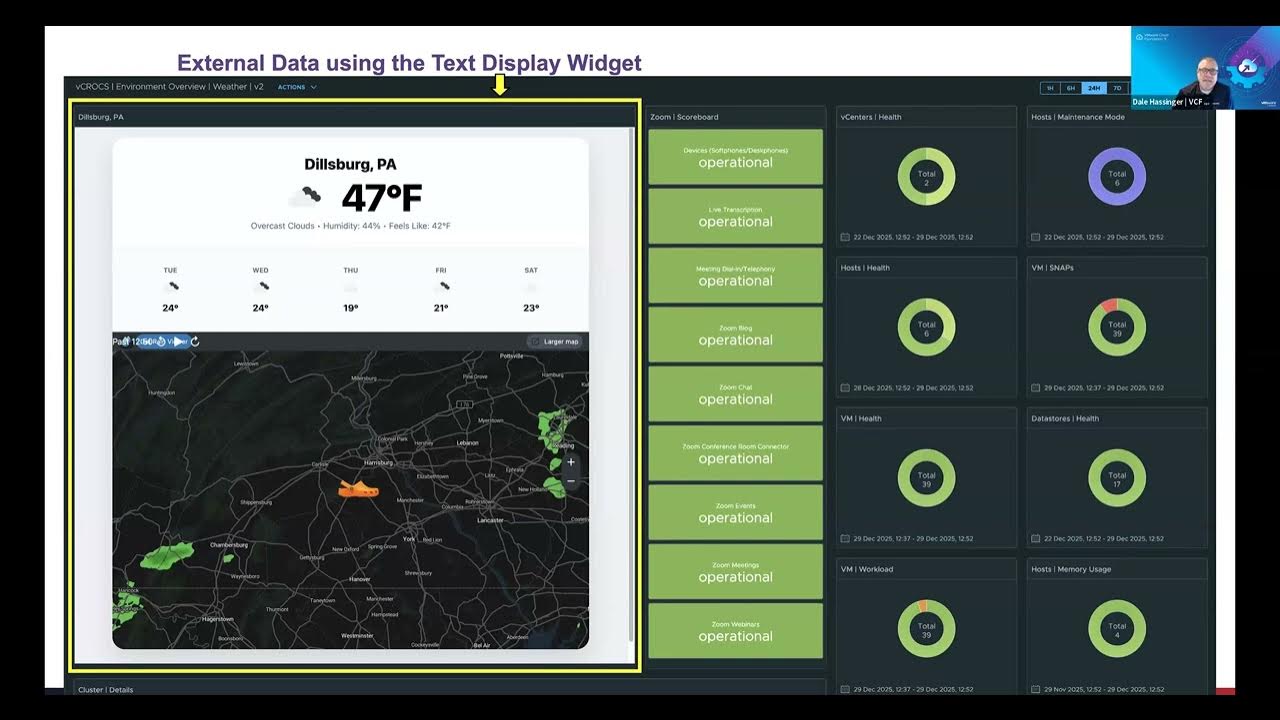Select the 1H time range
Viewport: 1280px width, 720px height.
coord(1050,88)
